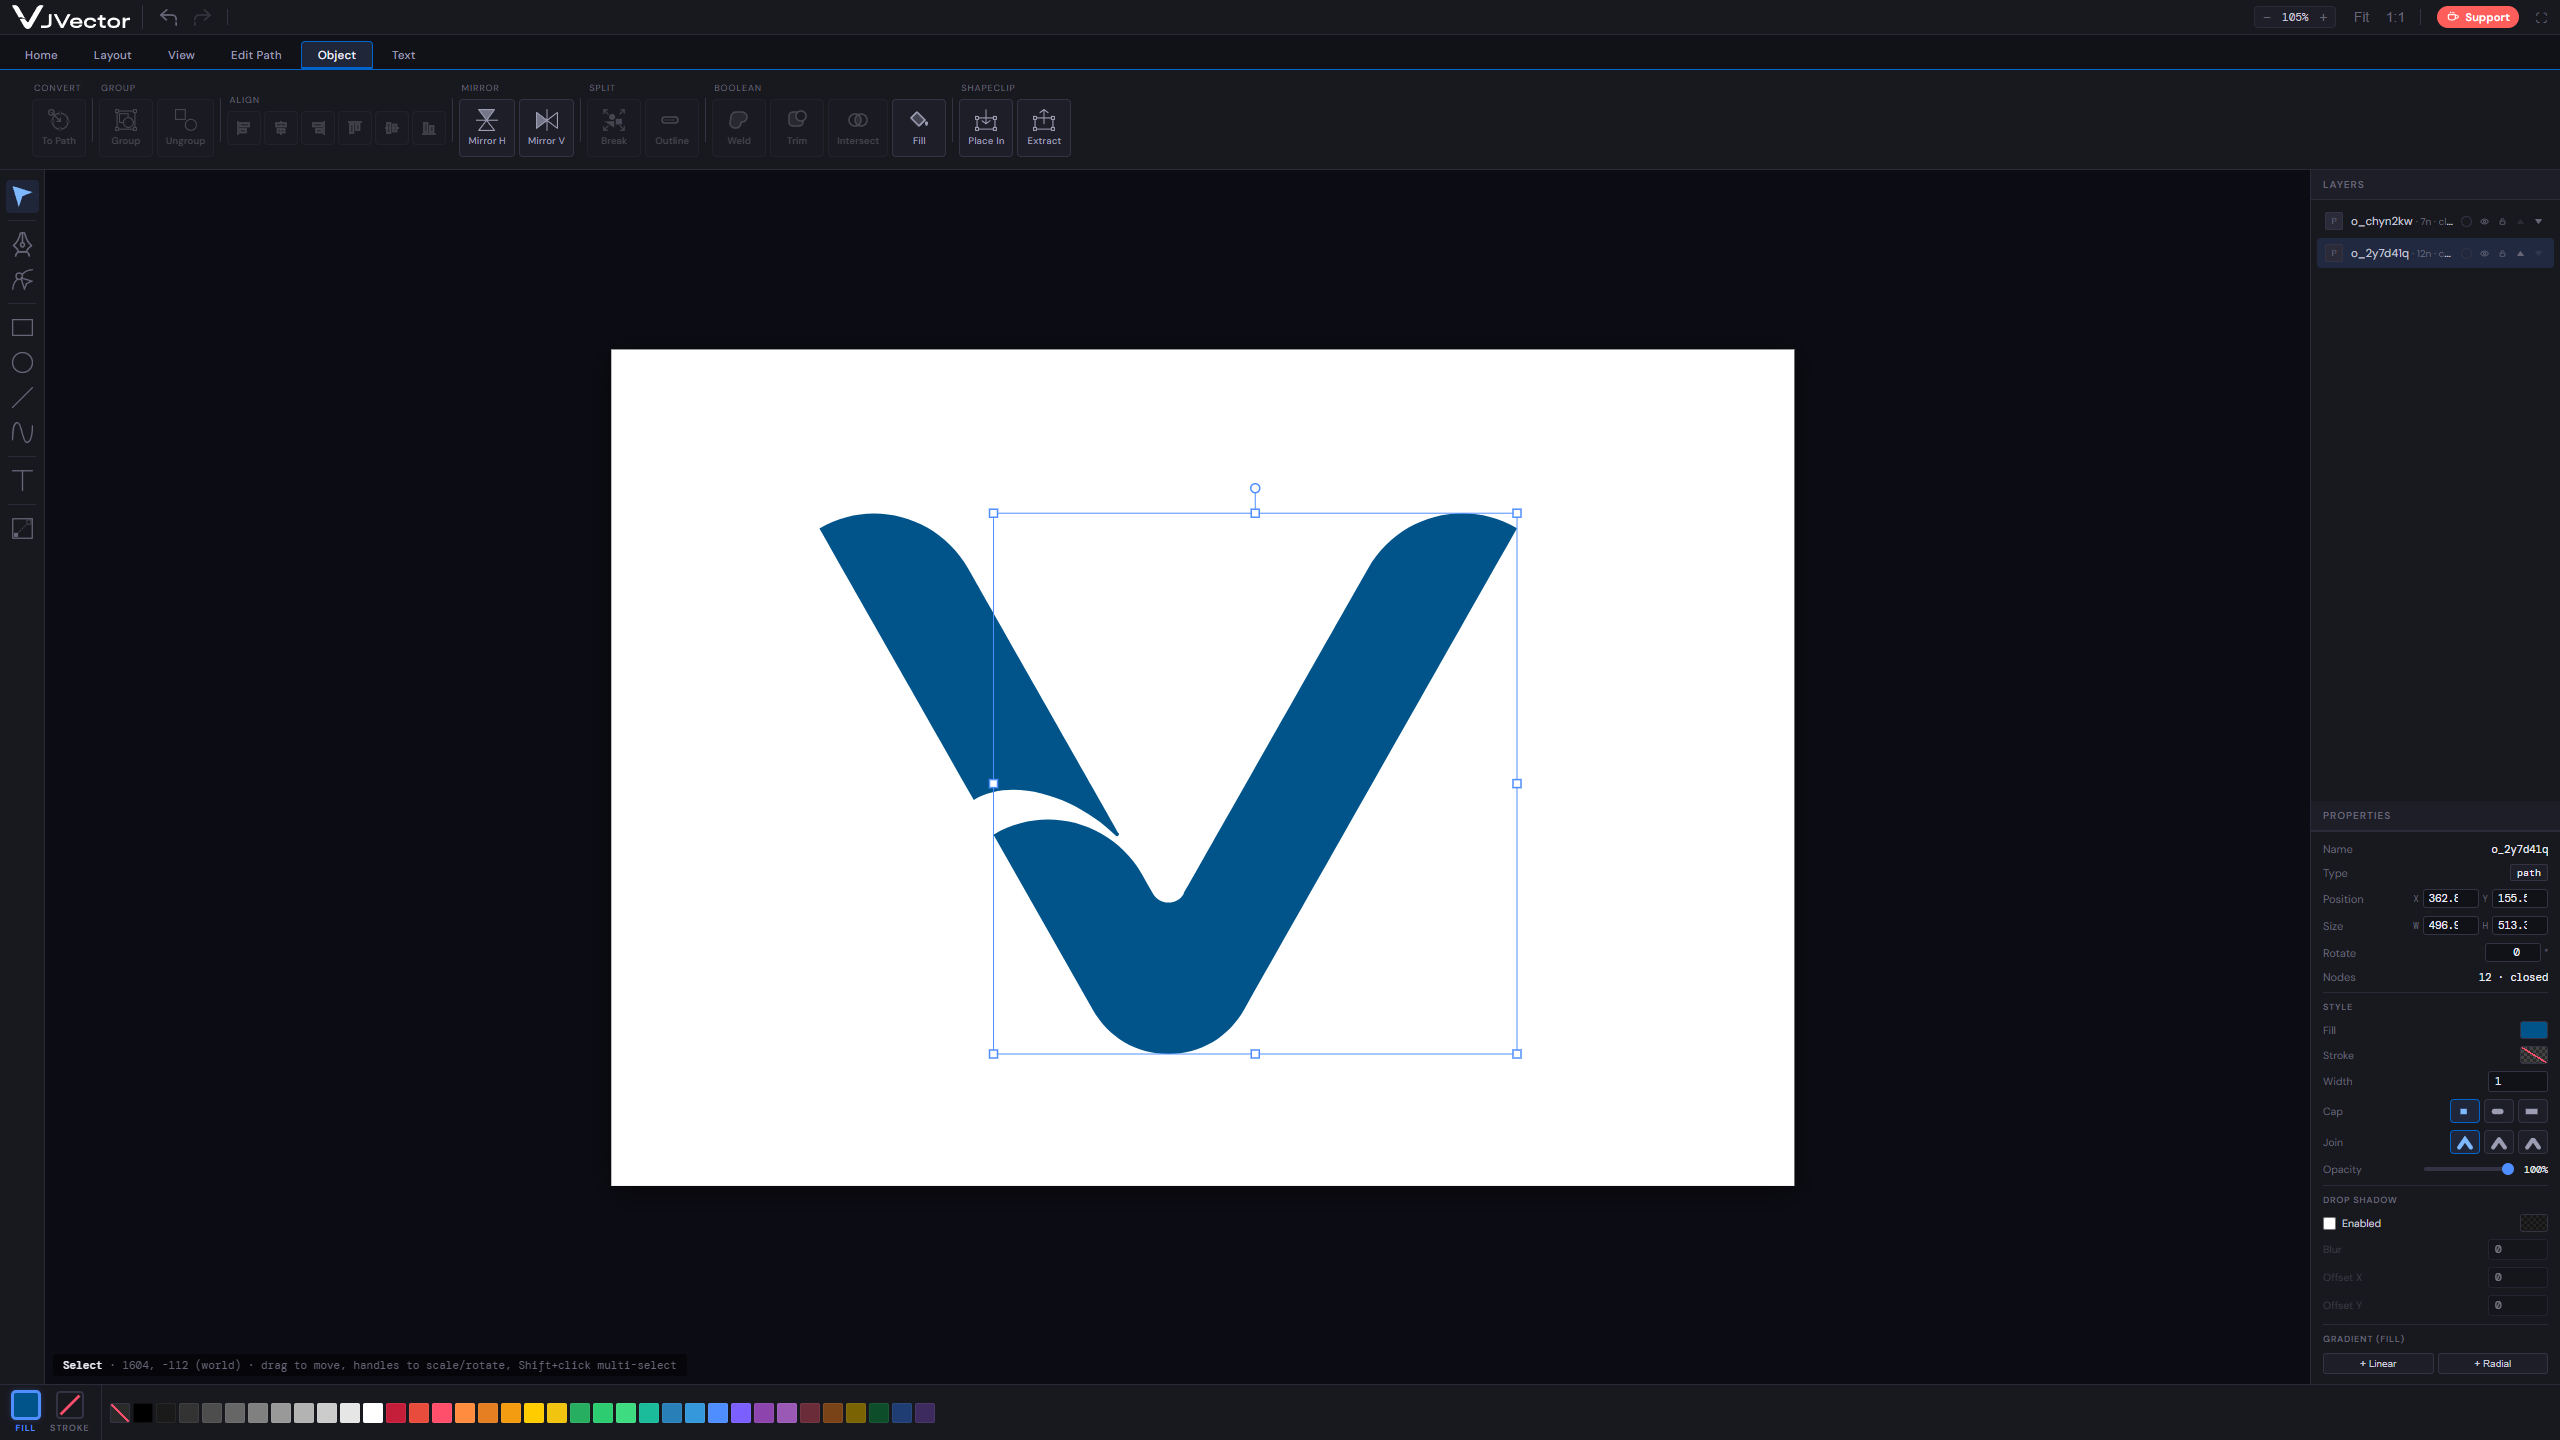The width and height of the screenshot is (2560, 1440).
Task: Click the Opacity slider handle
Action: [2507, 1169]
